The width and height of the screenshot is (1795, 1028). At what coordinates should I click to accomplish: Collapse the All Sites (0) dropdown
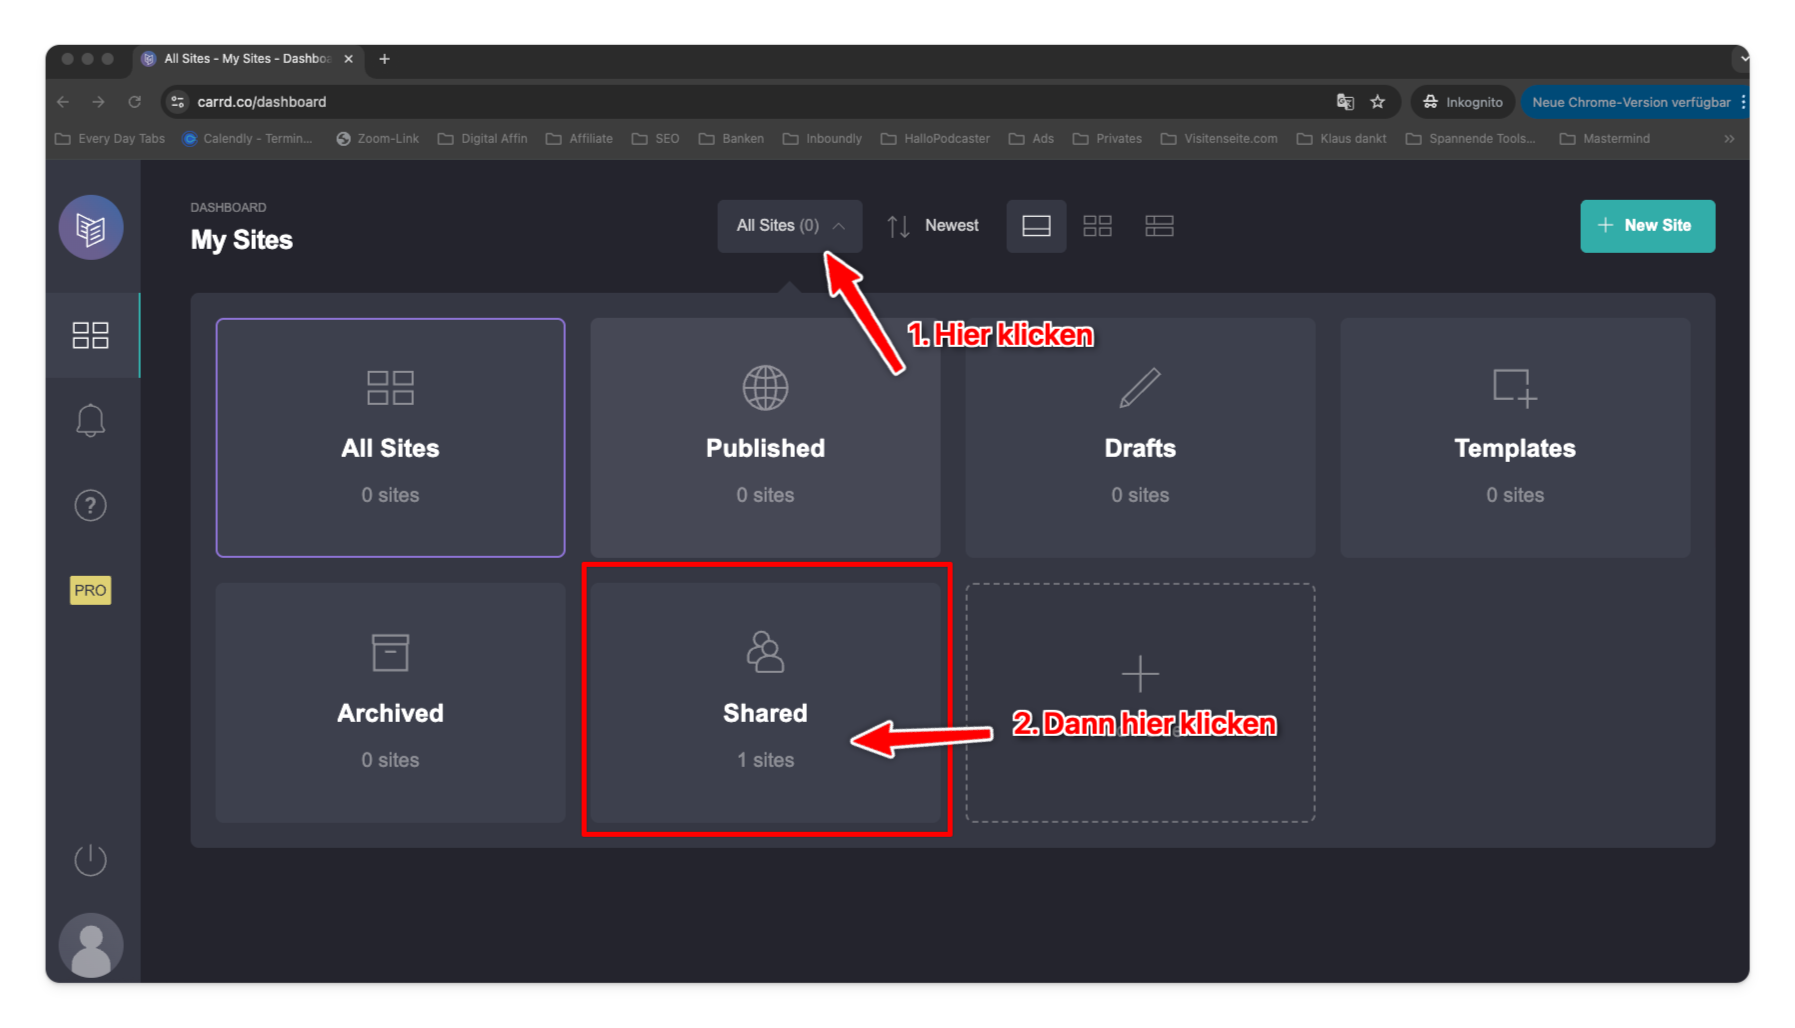click(789, 226)
